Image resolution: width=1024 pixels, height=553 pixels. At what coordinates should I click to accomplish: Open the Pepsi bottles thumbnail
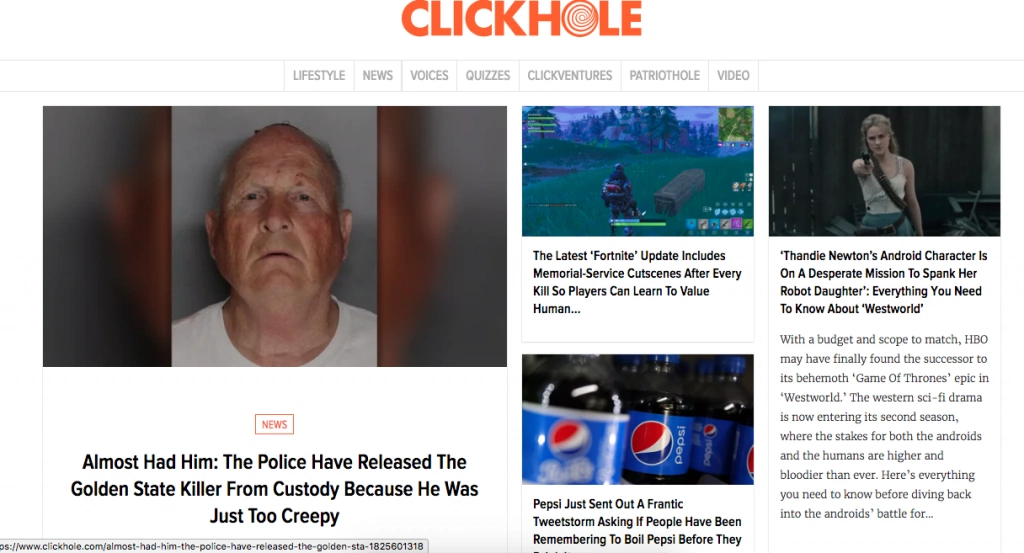pyautogui.click(x=637, y=419)
